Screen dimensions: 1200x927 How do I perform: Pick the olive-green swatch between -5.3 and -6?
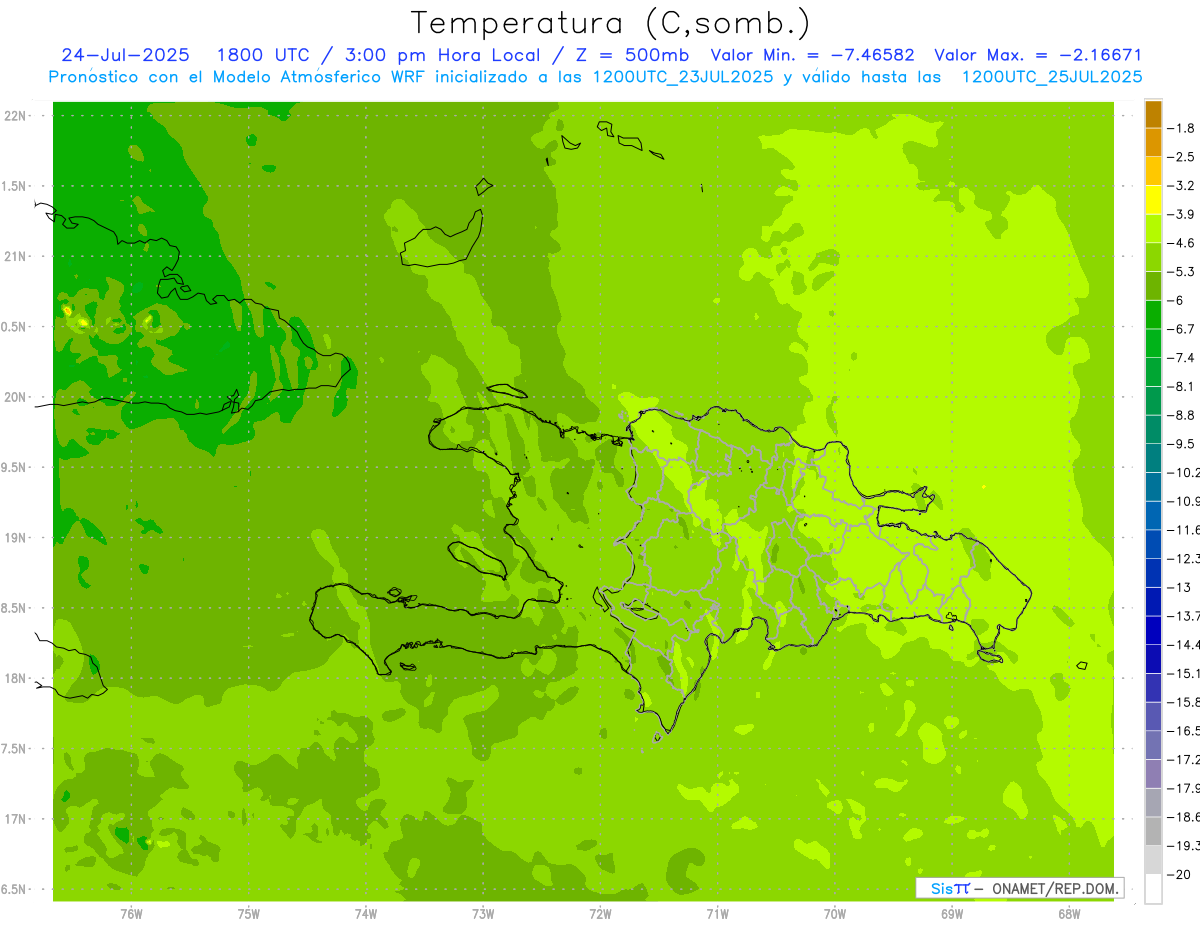(x=1153, y=286)
